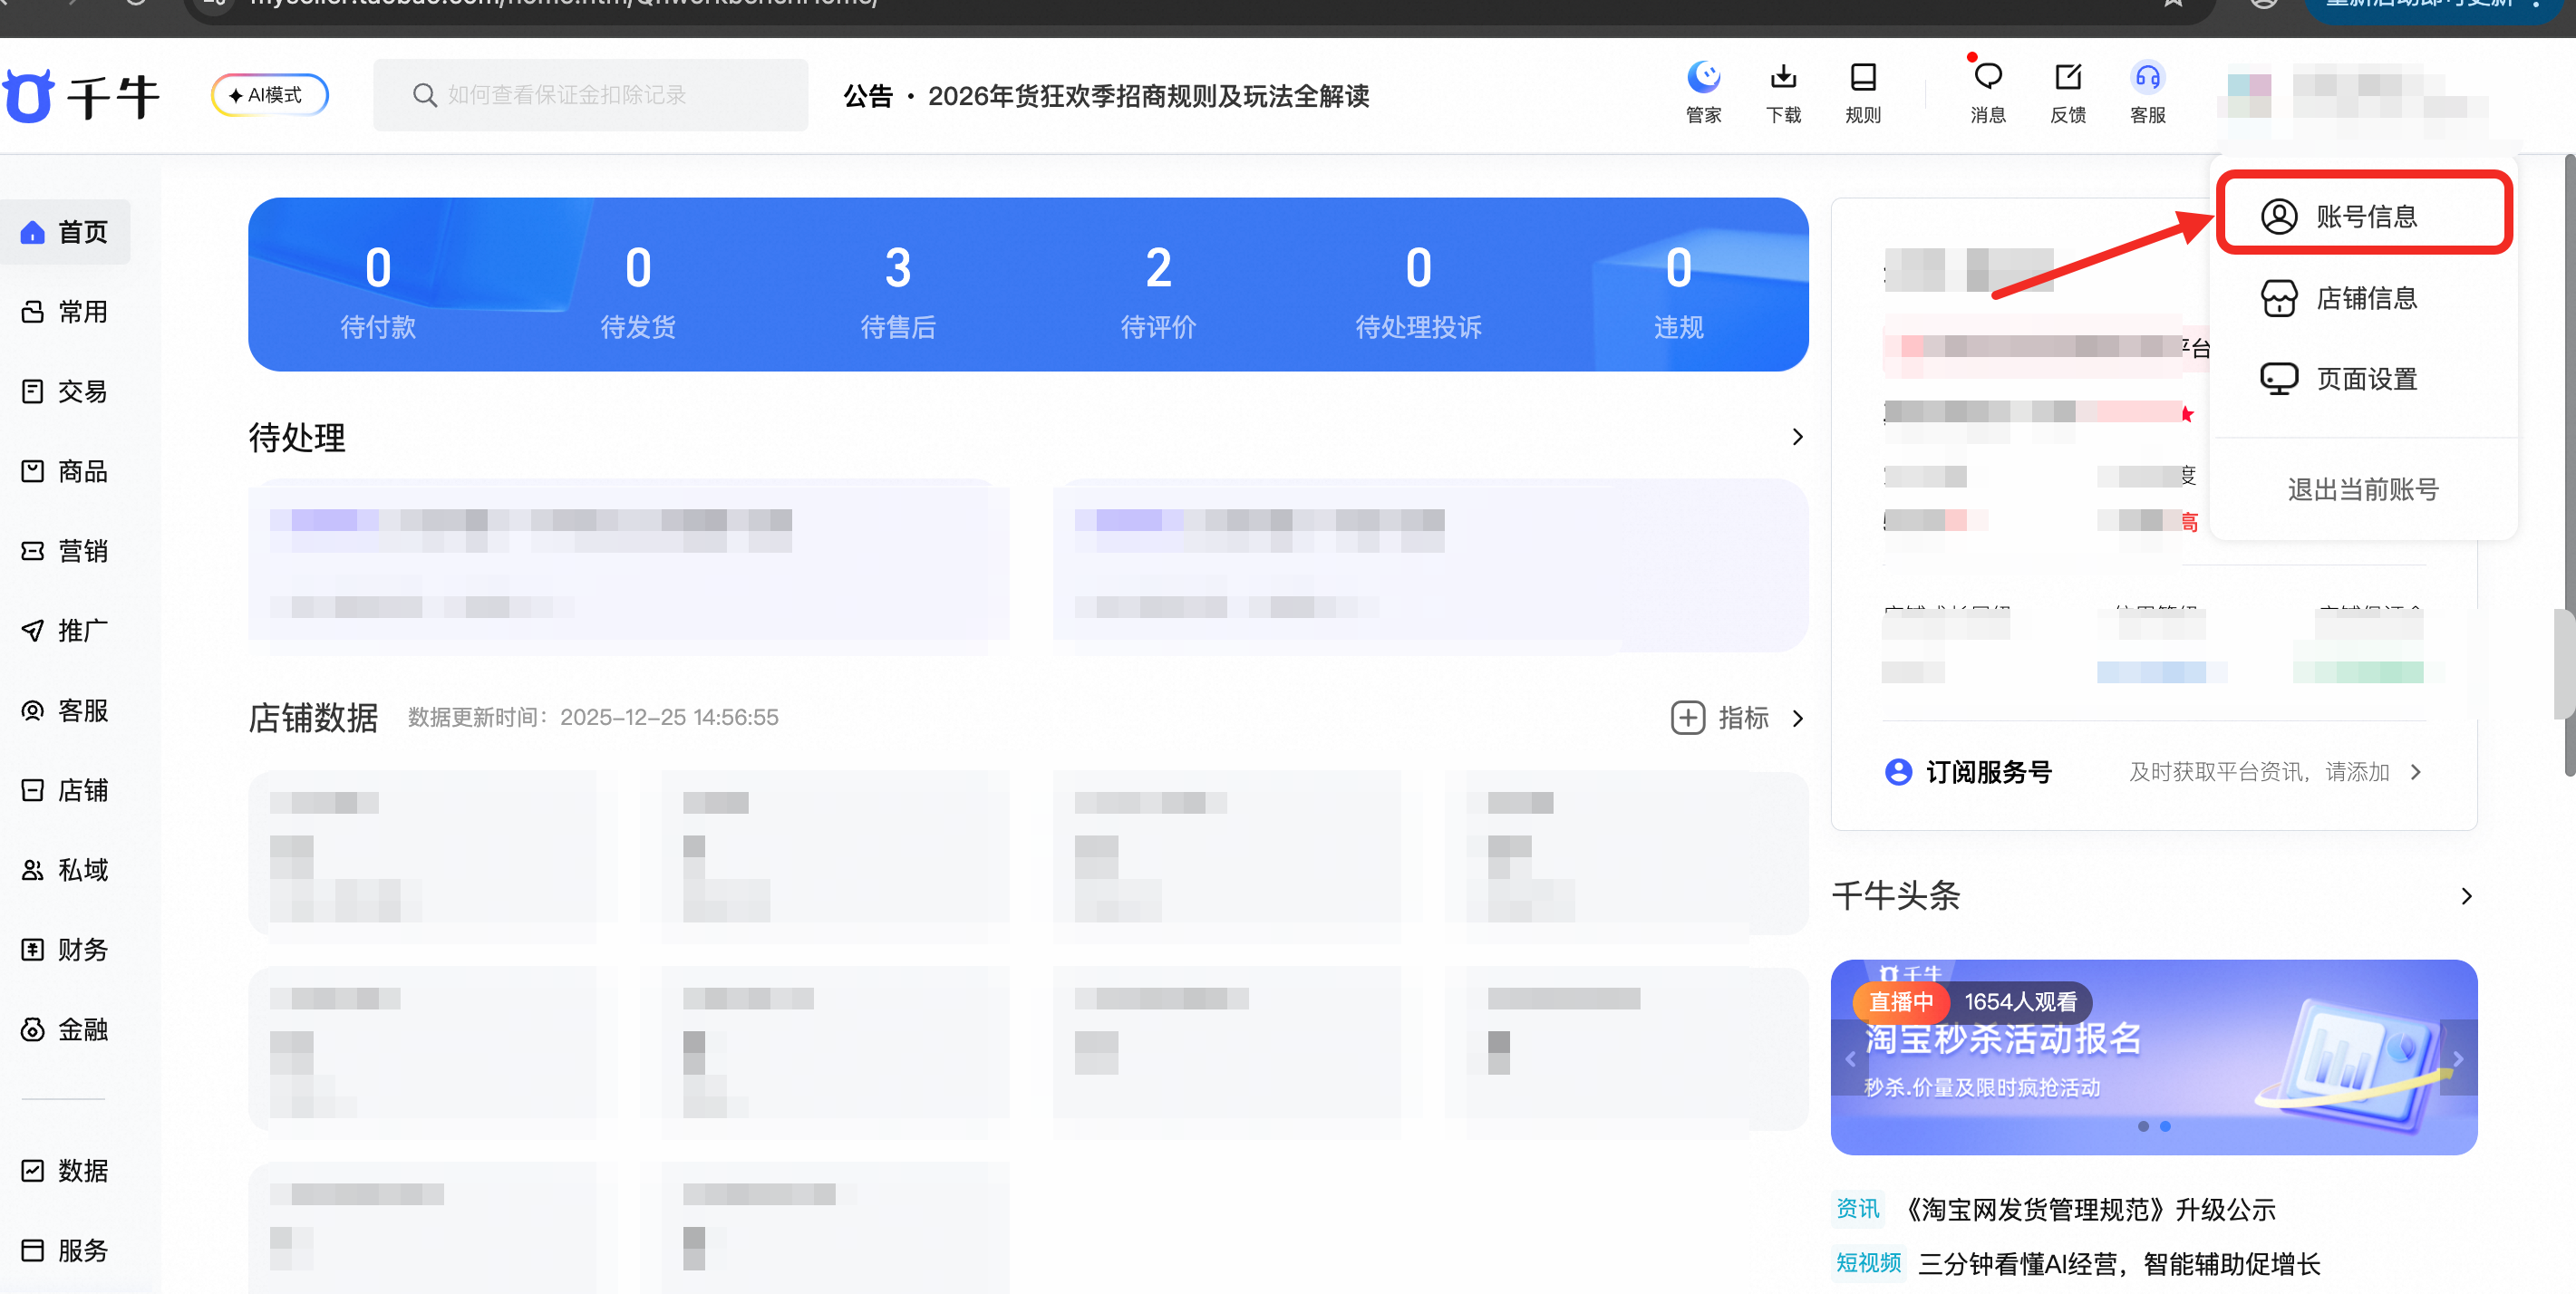Open 订阅服务号 row
This screenshot has height=1294, width=2576.
pyautogui.click(x=2153, y=771)
